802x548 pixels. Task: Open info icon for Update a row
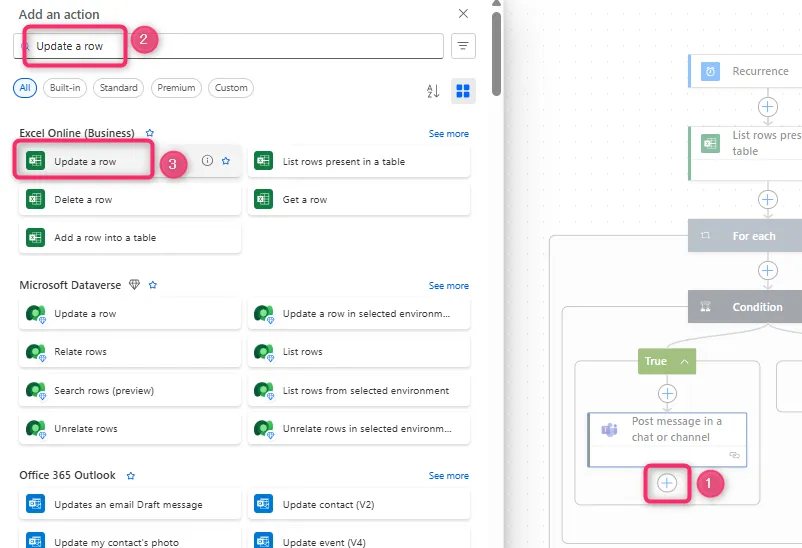point(208,161)
